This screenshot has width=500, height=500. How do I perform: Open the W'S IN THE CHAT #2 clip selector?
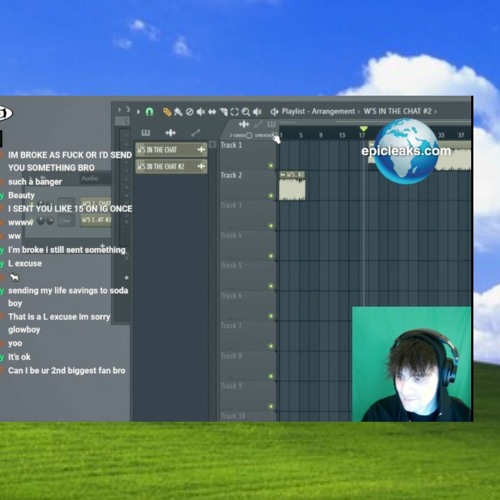pyautogui.click(x=397, y=111)
